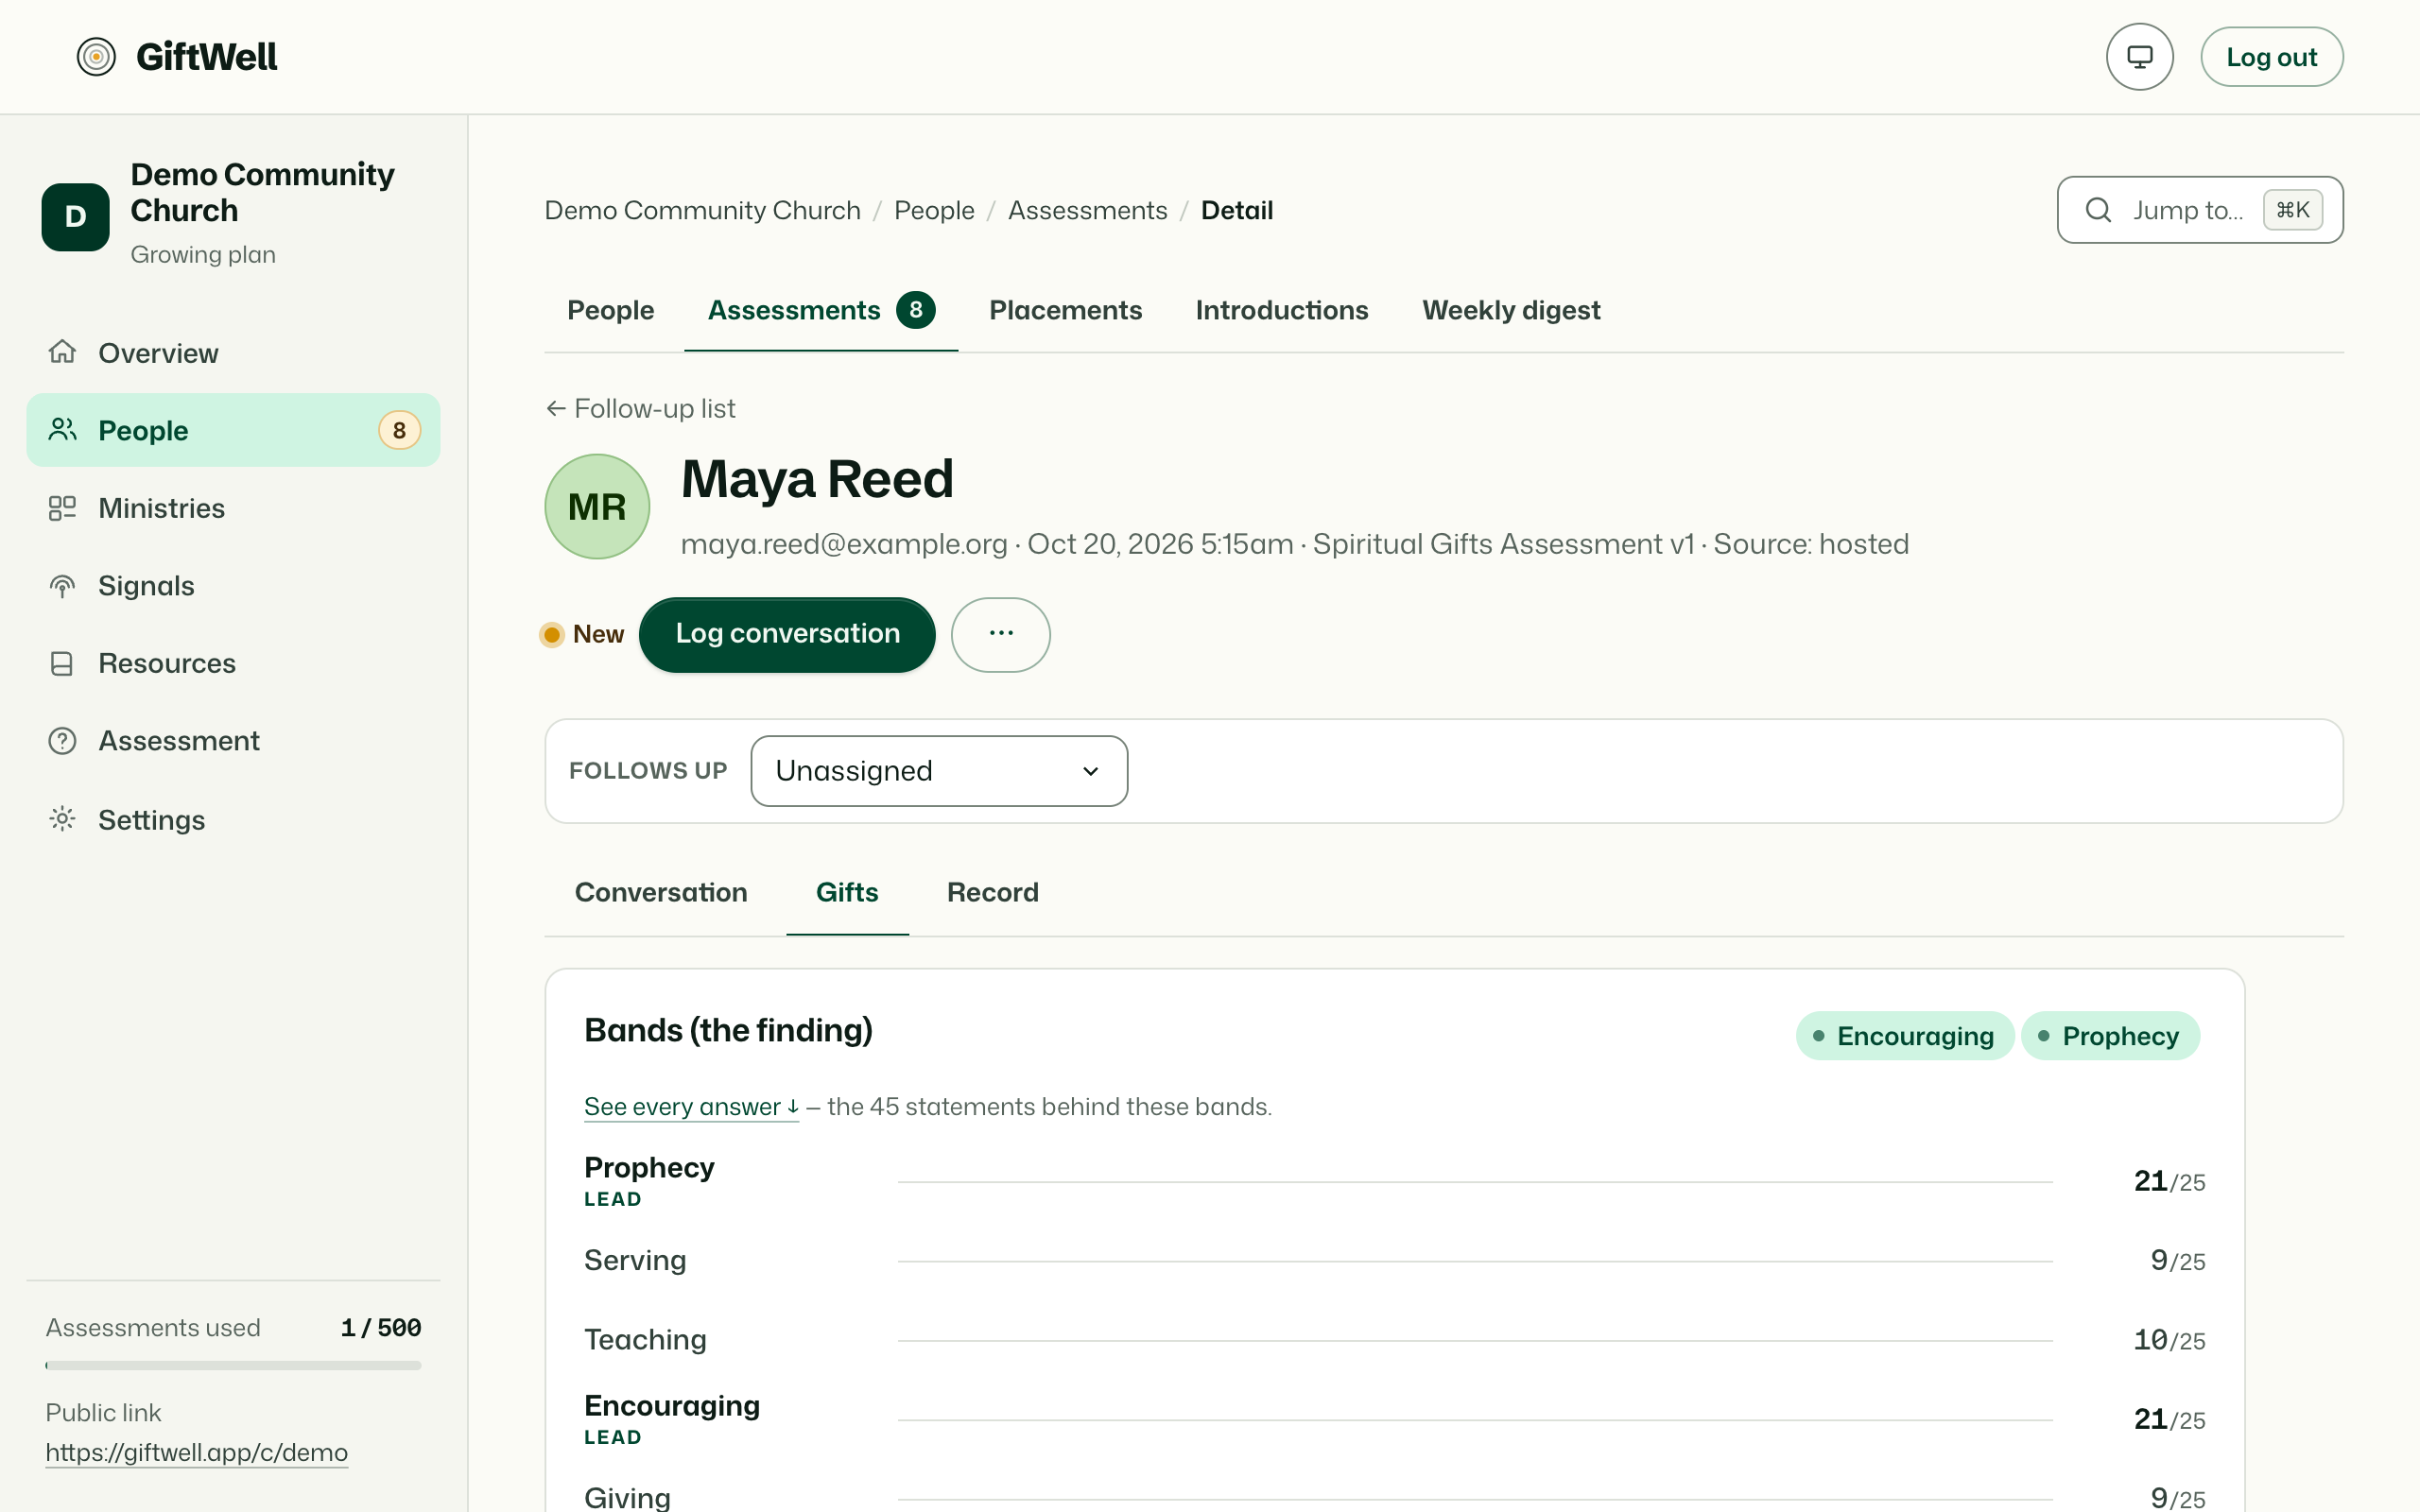Open the giftwell.app/c/demo public link
This screenshot has height=1512, width=2420.
197,1452
